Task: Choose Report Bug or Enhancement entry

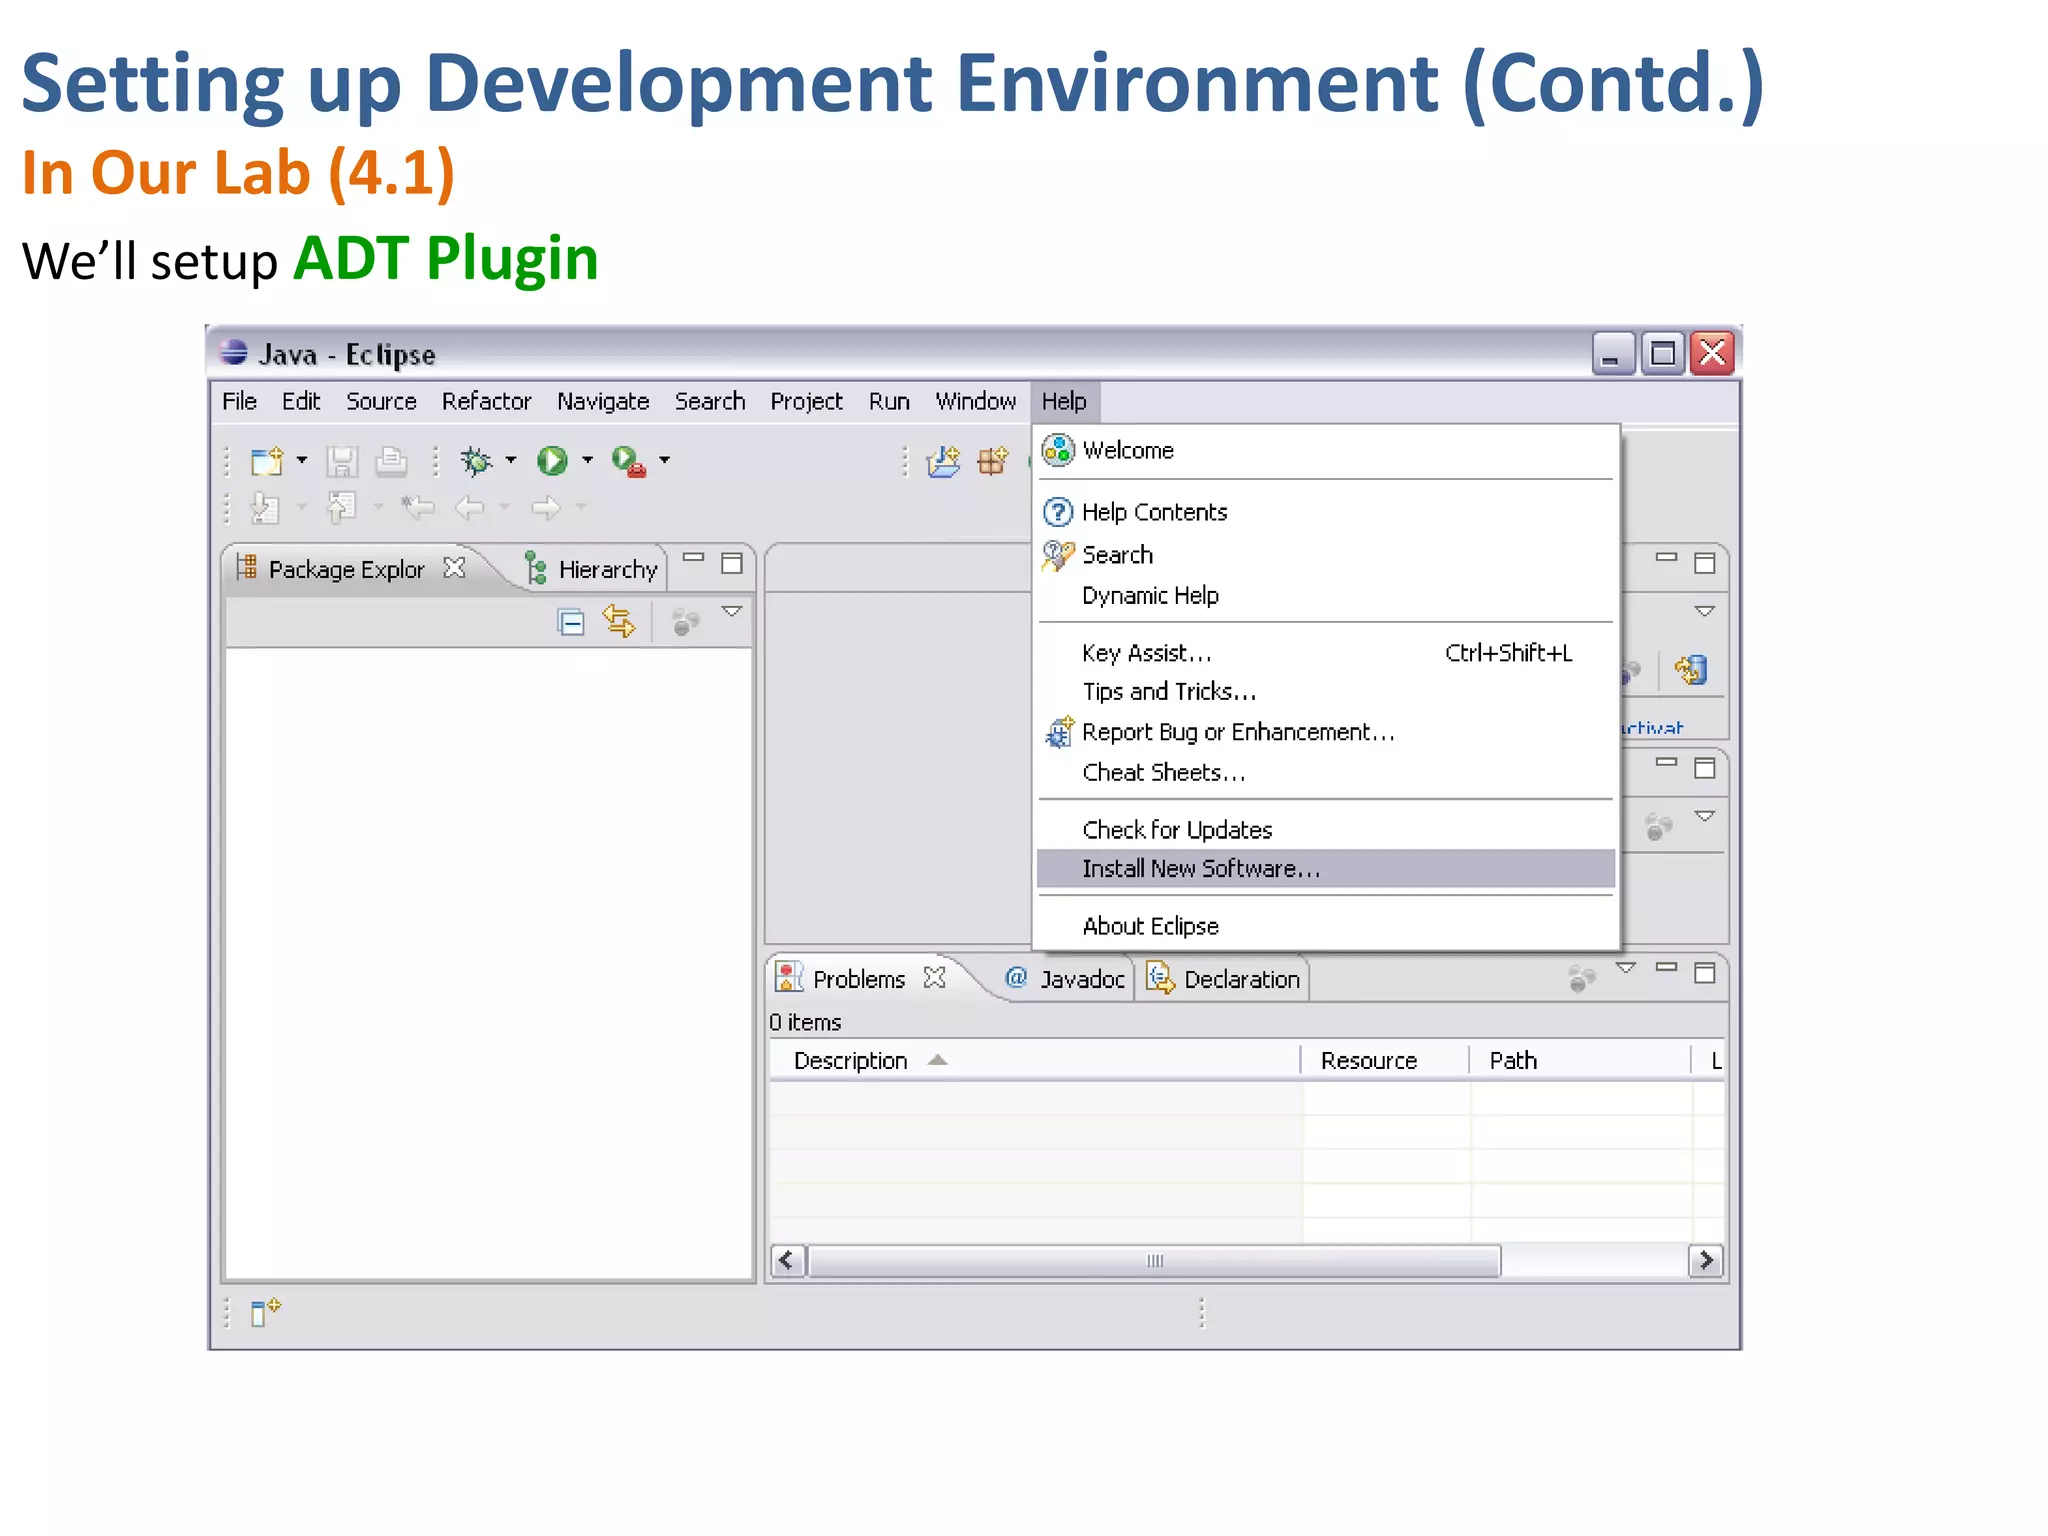Action: coord(1326,732)
